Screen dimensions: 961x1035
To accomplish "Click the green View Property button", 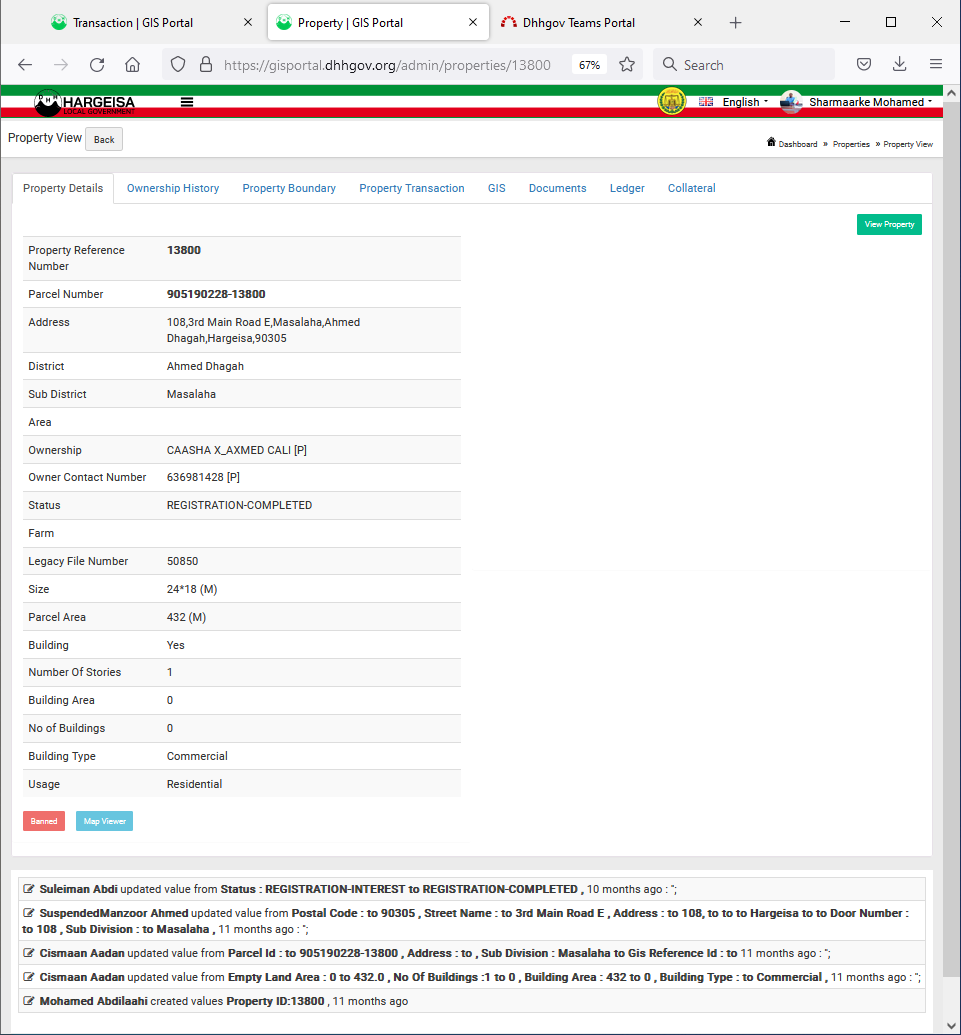I will (889, 224).
